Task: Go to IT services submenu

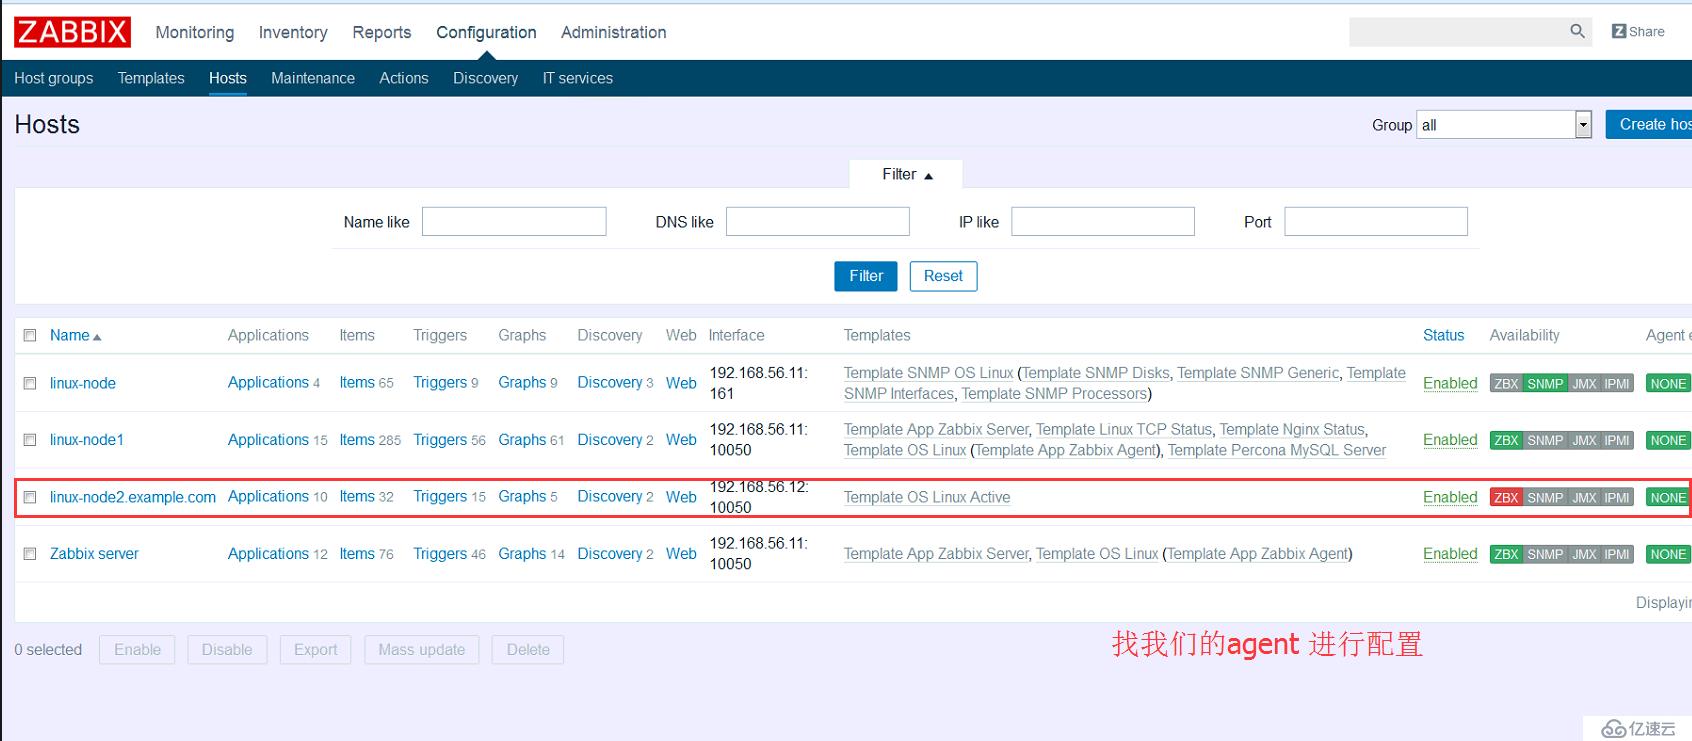Action: [x=577, y=78]
